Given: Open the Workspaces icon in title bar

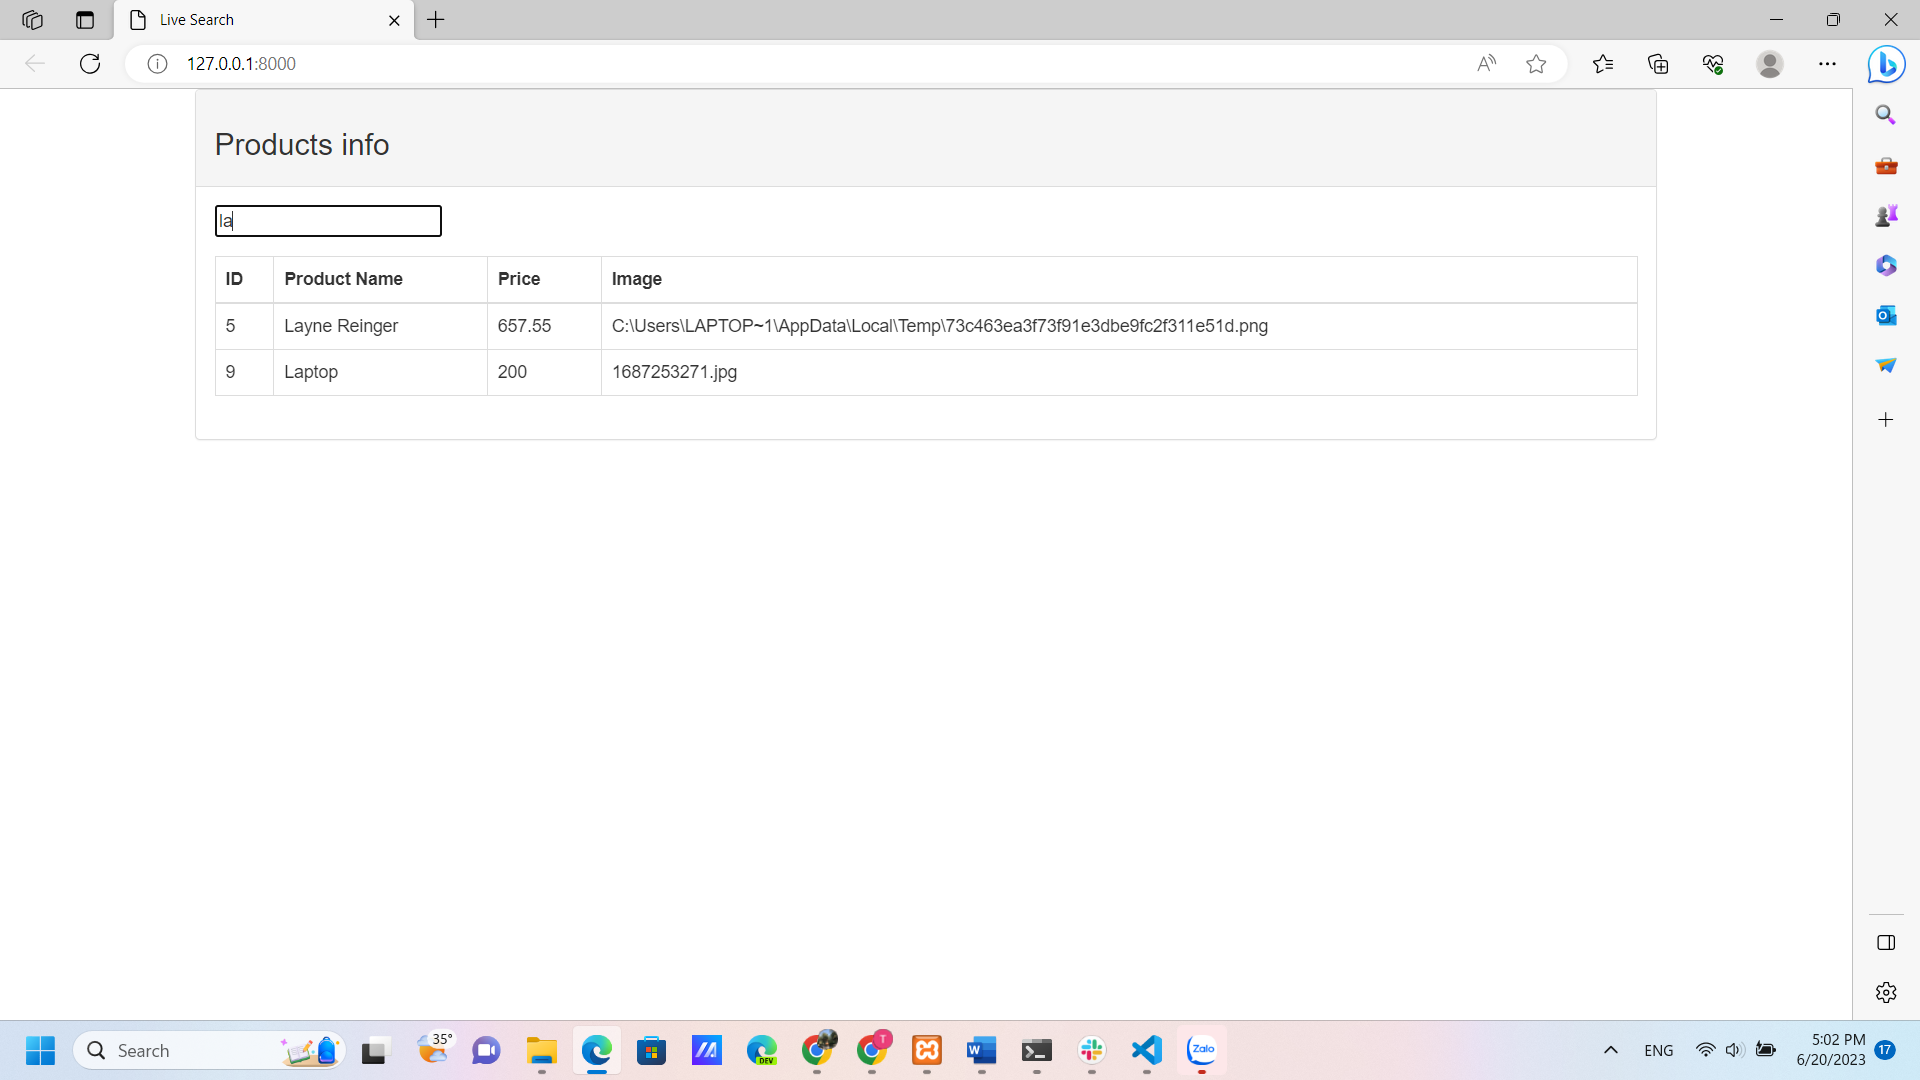Looking at the screenshot, I should pos(32,20).
